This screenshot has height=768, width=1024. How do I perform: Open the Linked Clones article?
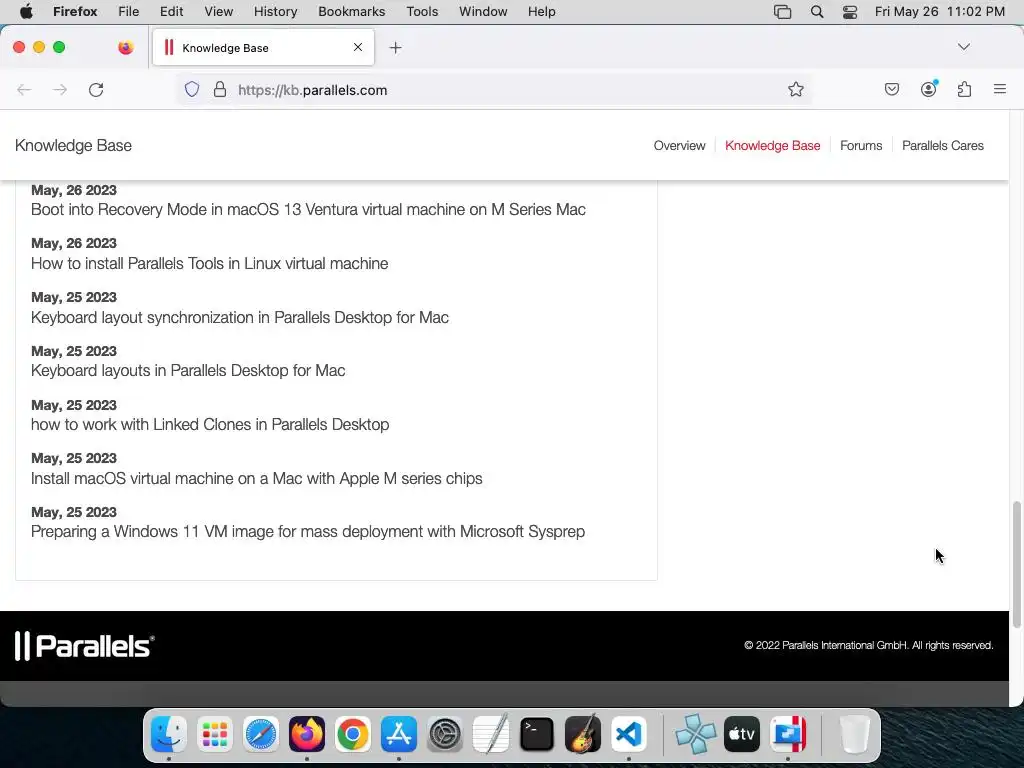[210, 424]
